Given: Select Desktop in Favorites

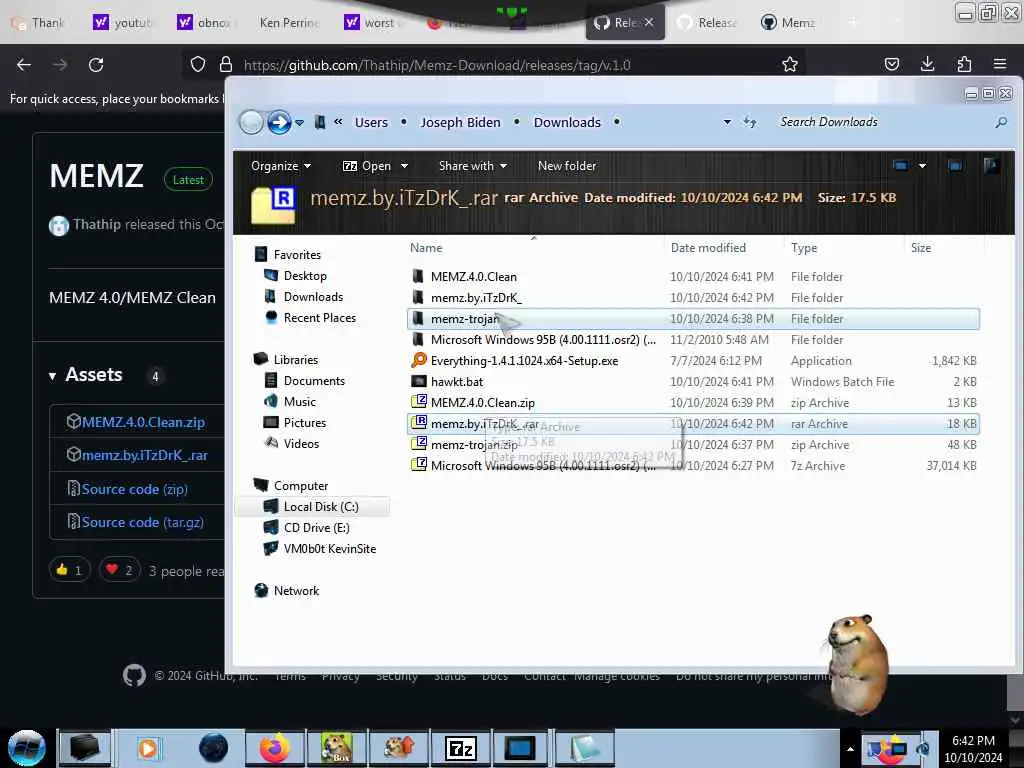Looking at the screenshot, I should coord(304,276).
